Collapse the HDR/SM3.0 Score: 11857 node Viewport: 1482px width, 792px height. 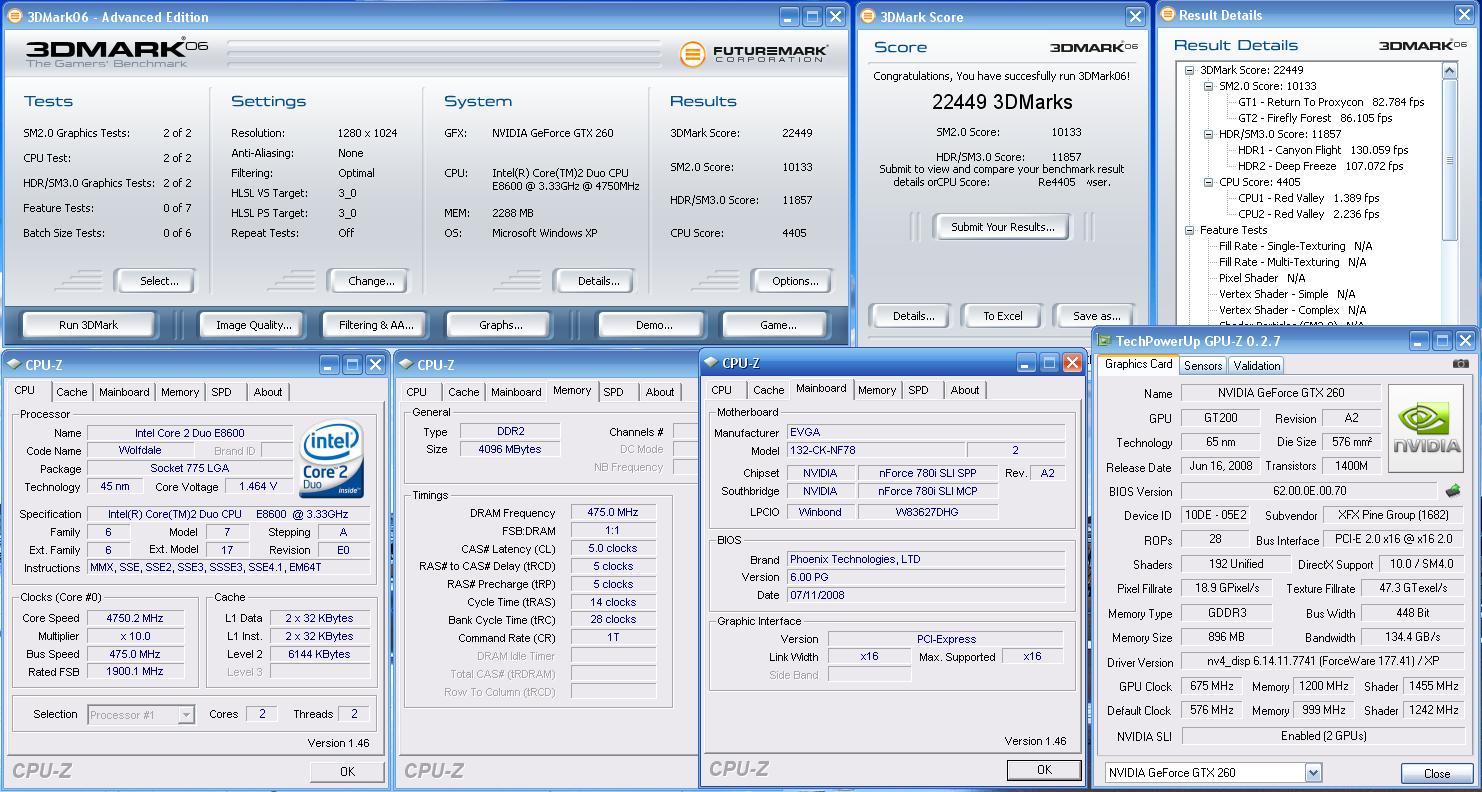pyautogui.click(x=1209, y=134)
